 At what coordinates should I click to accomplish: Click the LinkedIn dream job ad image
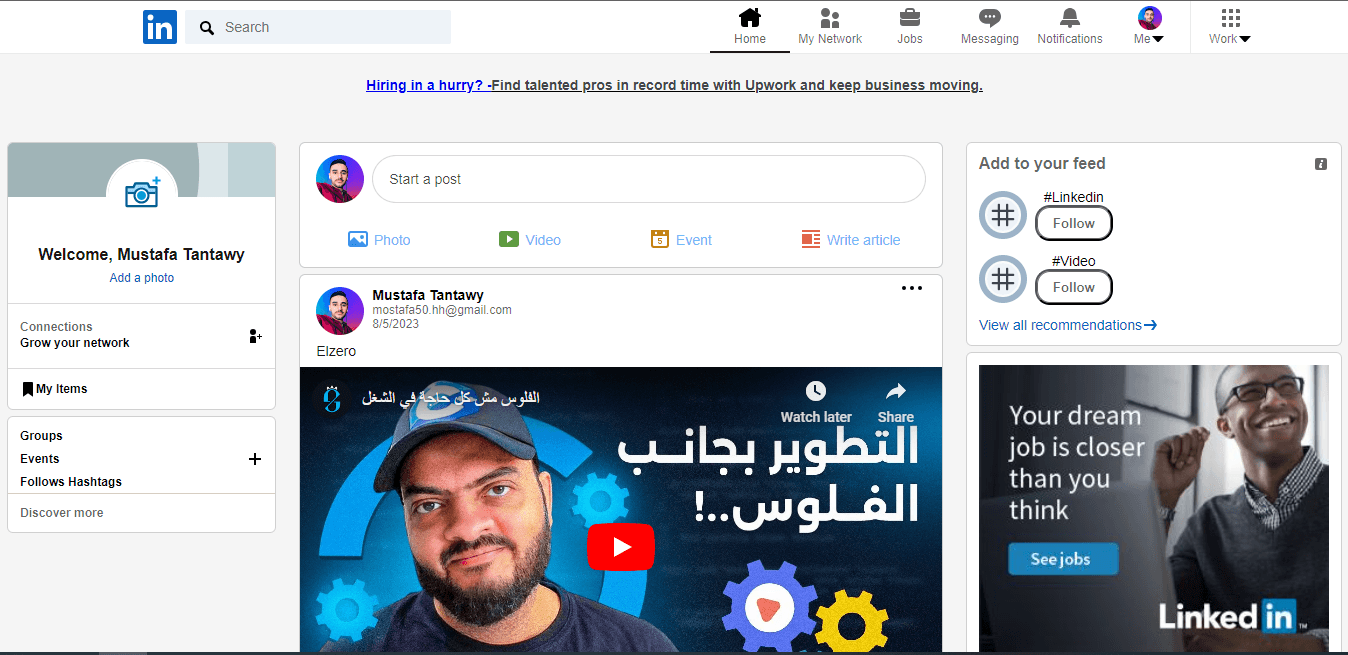point(1154,508)
